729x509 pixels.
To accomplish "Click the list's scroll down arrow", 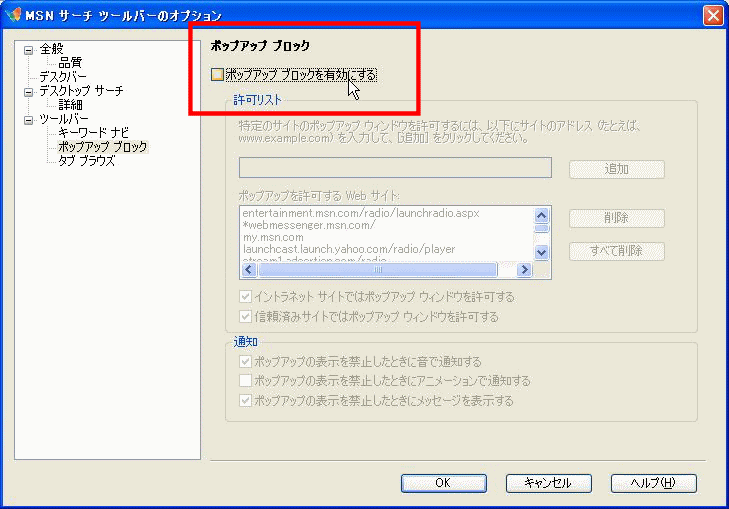I will pyautogui.click(x=542, y=252).
